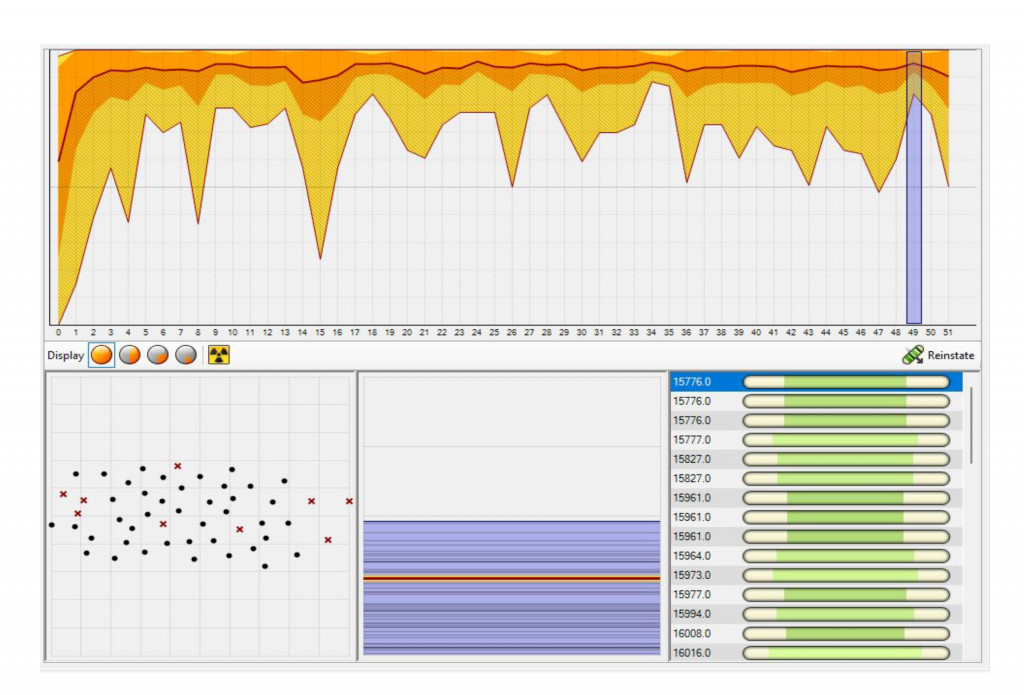Select the half-orange circle Display mode
The width and height of the screenshot is (1024, 695).
click(x=130, y=355)
